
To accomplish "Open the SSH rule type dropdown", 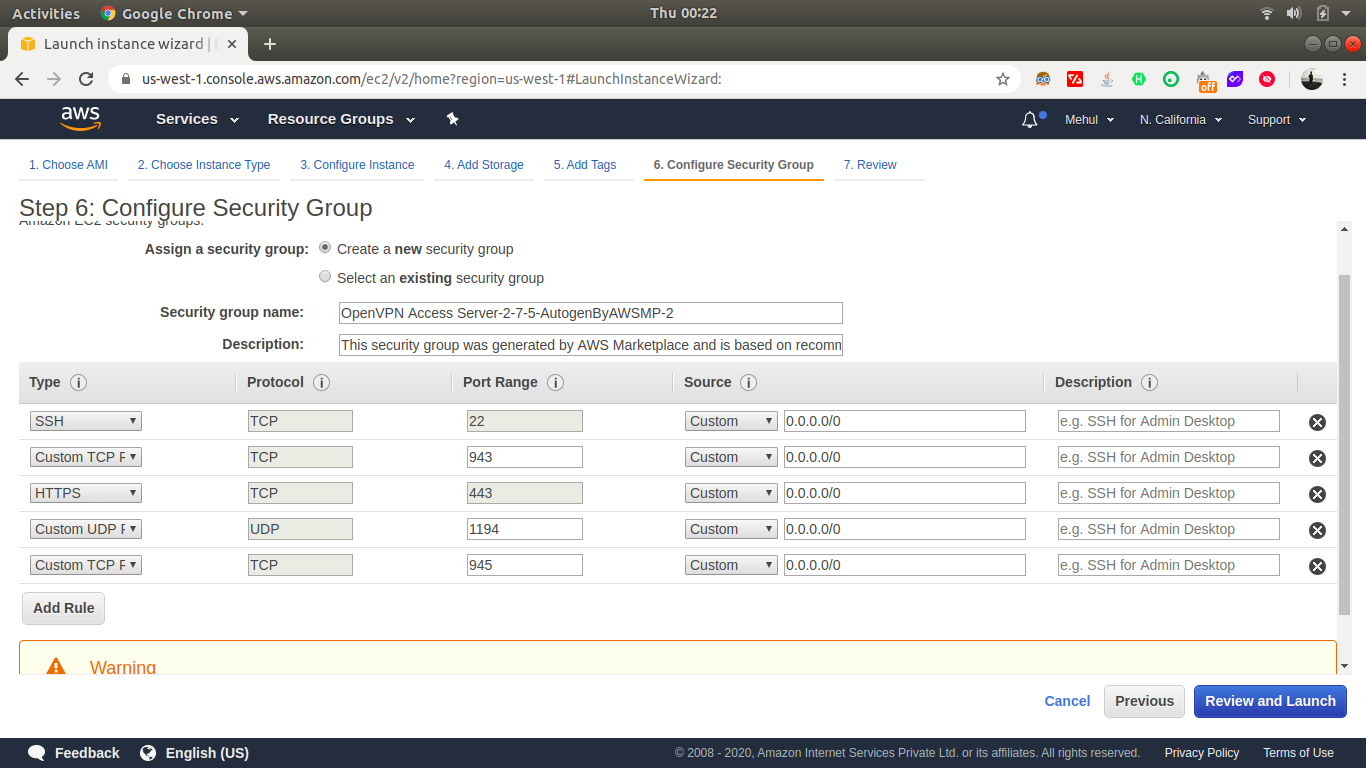I will click(x=86, y=421).
